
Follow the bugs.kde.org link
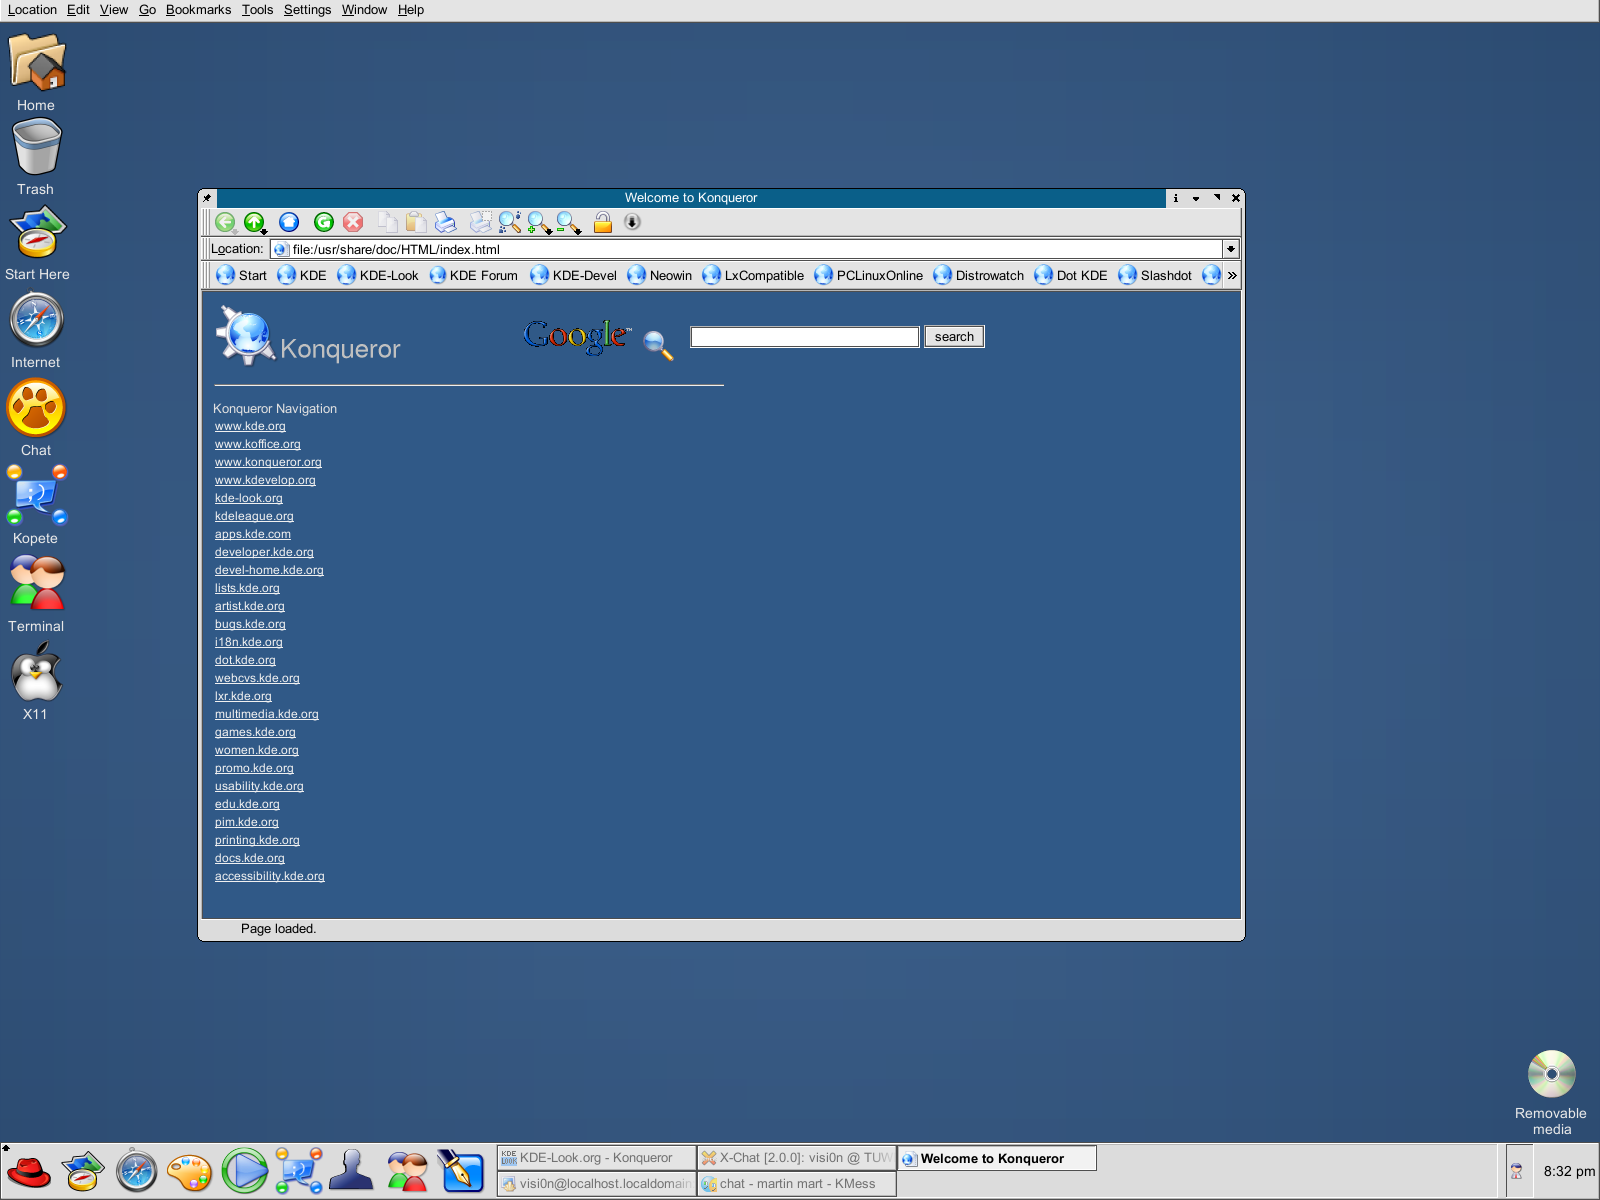click(x=250, y=624)
